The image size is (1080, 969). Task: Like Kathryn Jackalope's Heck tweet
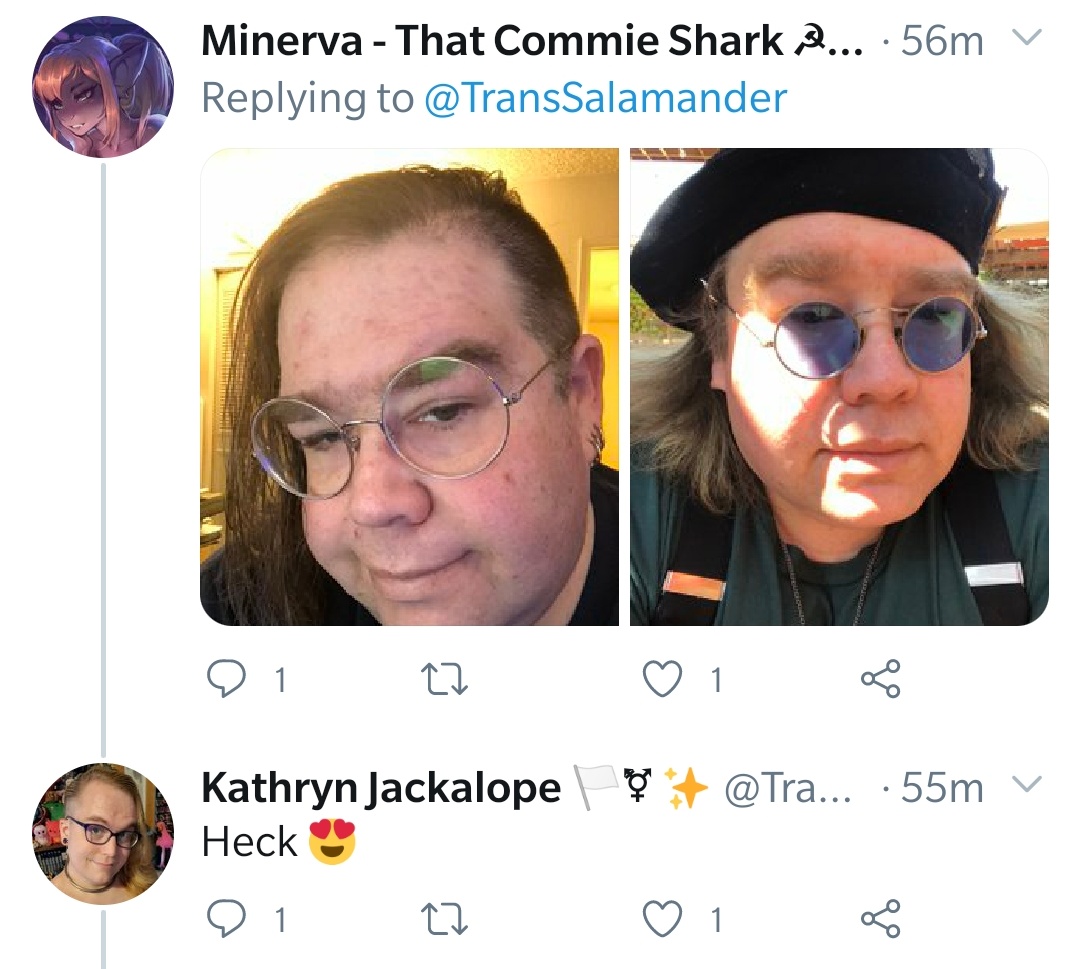pos(662,919)
